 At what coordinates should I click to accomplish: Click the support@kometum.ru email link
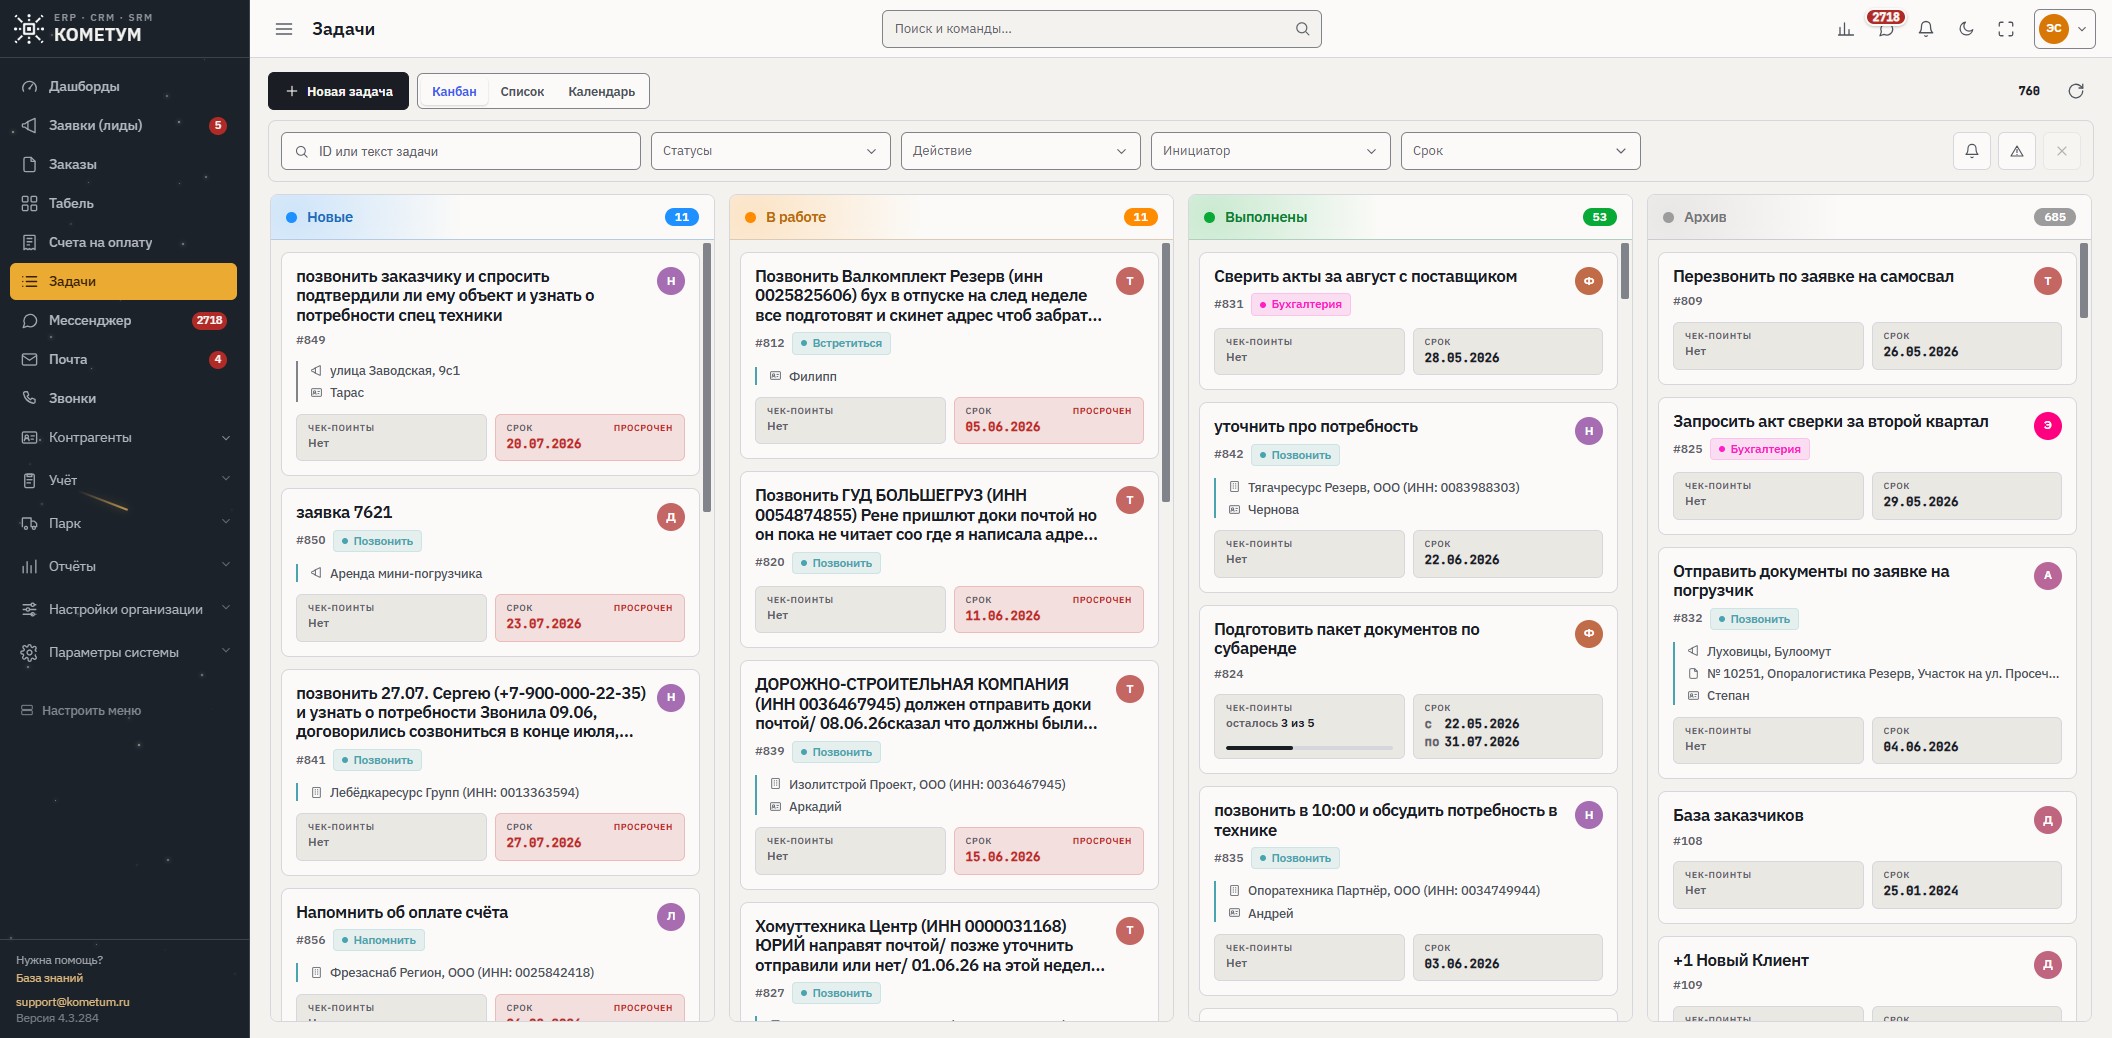(72, 1001)
